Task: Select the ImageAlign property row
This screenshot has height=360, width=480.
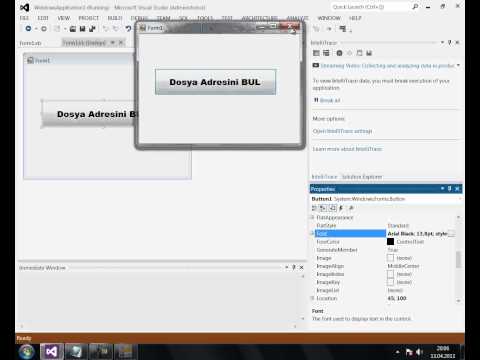Action: coord(383,266)
